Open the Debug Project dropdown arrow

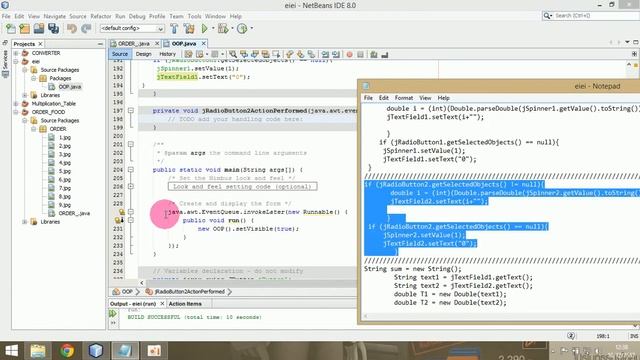click(232, 28)
